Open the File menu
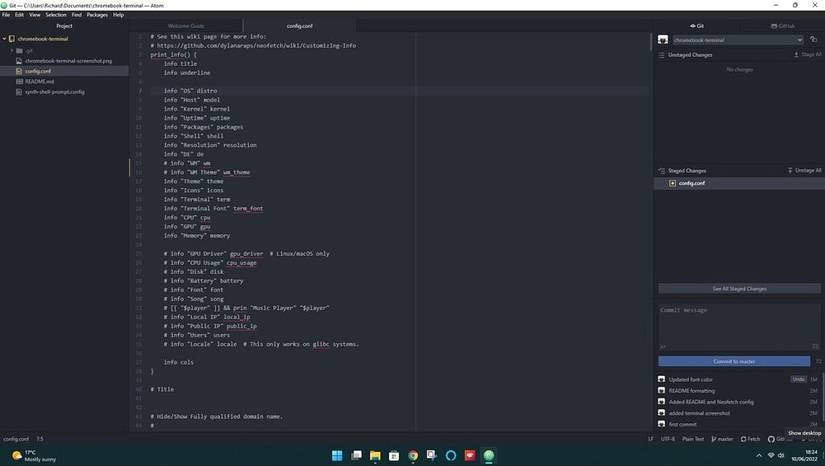This screenshot has height=466, width=825. 6,15
